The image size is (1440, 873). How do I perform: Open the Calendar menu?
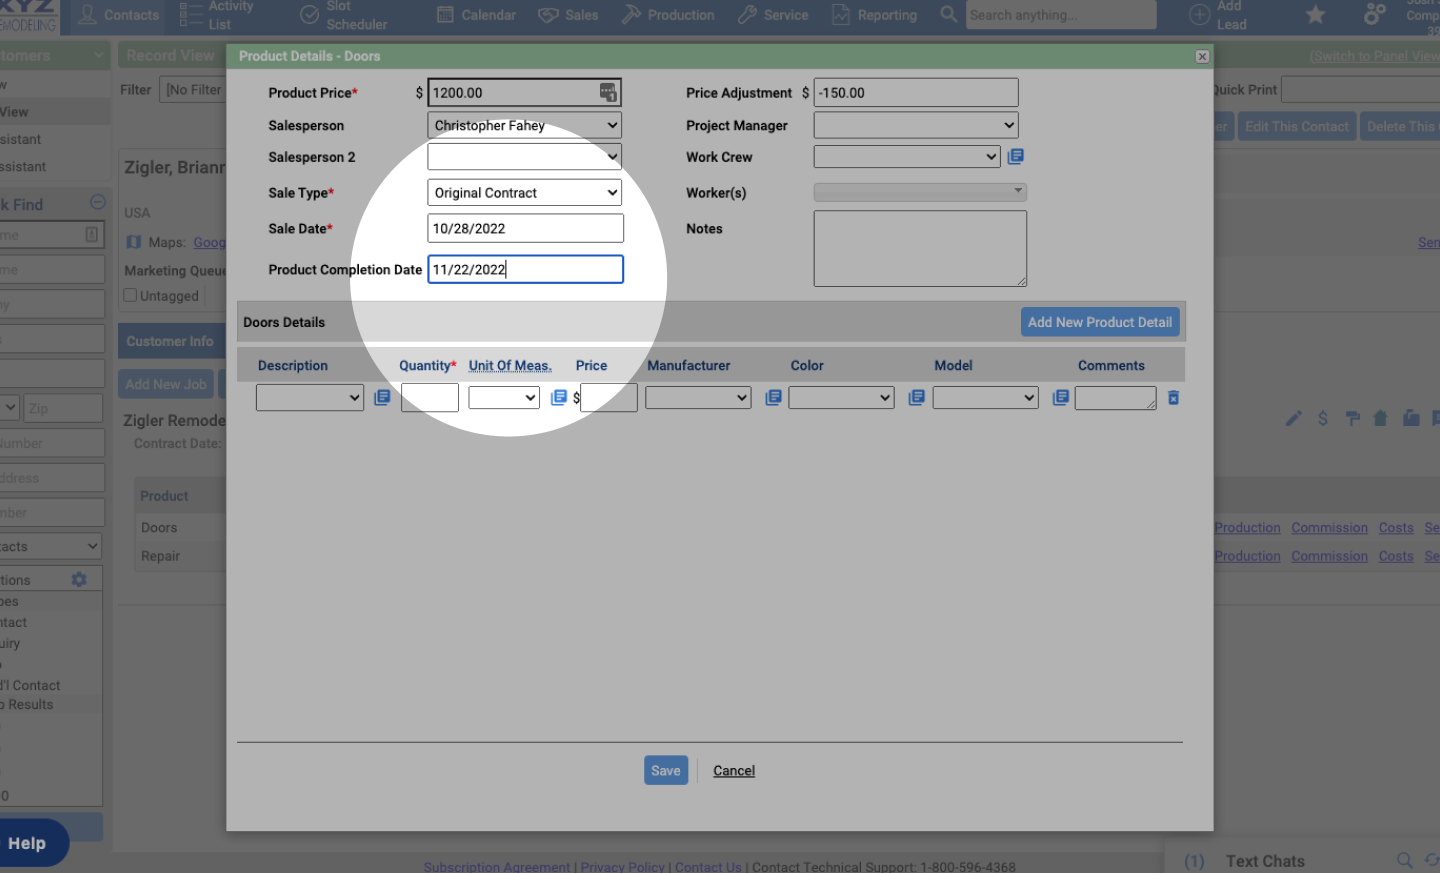[476, 15]
